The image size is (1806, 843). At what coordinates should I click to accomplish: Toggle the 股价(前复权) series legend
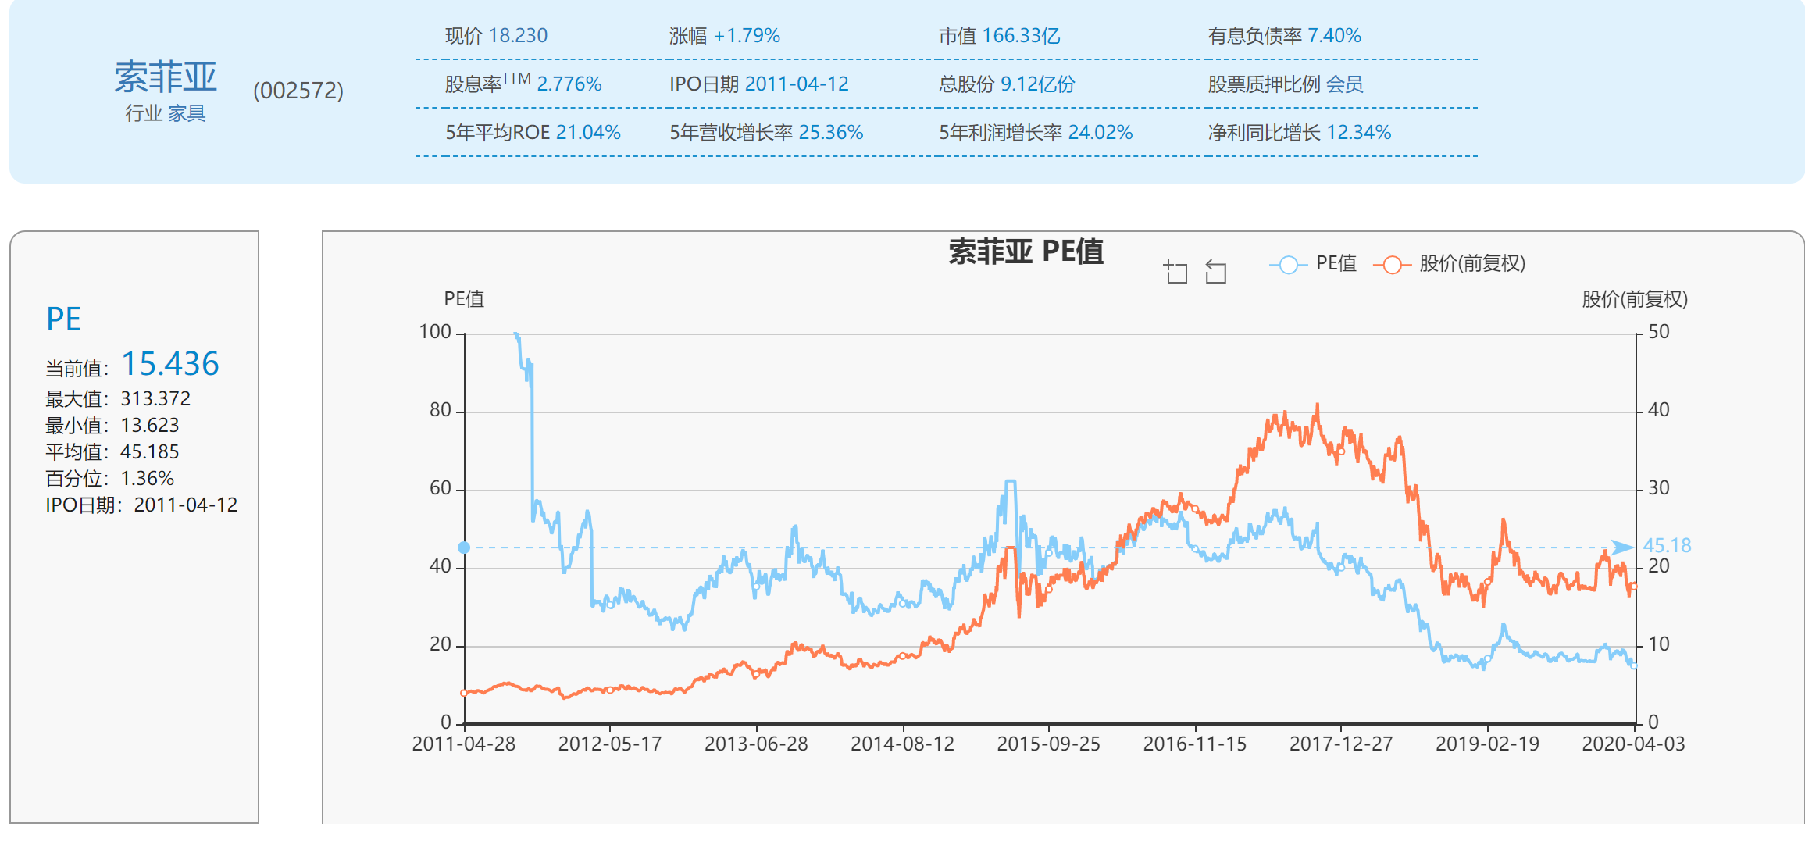click(x=1450, y=264)
